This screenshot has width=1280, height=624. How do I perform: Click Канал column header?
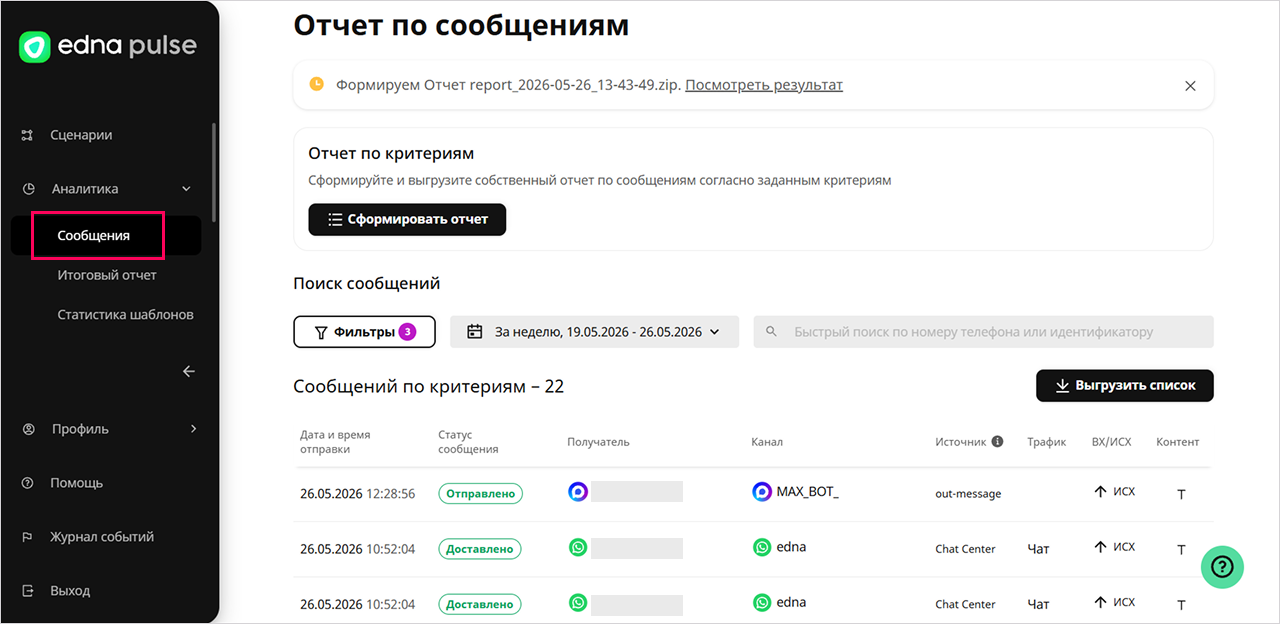(767, 442)
